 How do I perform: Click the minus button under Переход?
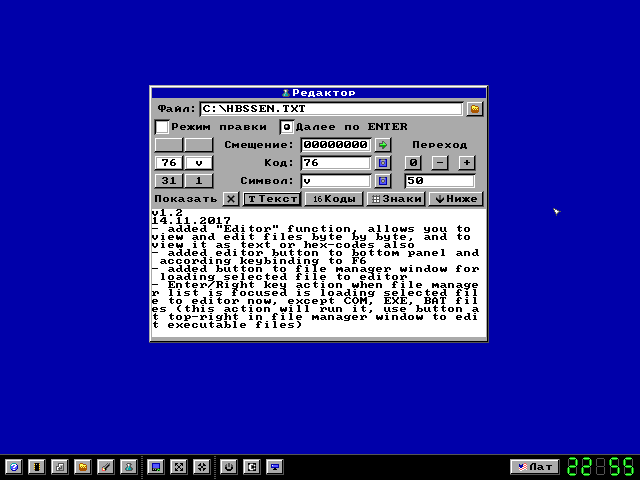(x=440, y=163)
